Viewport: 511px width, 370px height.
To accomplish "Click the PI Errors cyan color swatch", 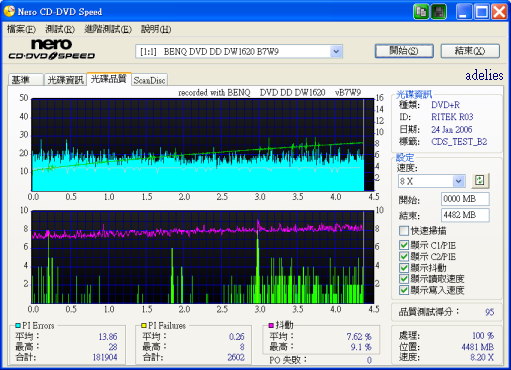I will click(x=18, y=325).
